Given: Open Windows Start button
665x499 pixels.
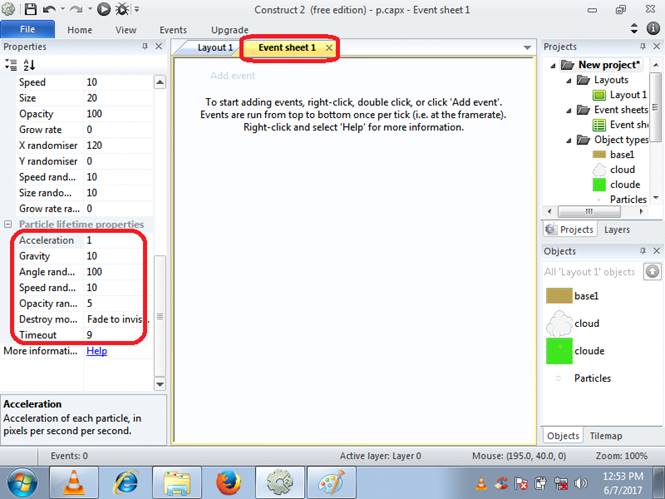Looking at the screenshot, I should 22,482.
